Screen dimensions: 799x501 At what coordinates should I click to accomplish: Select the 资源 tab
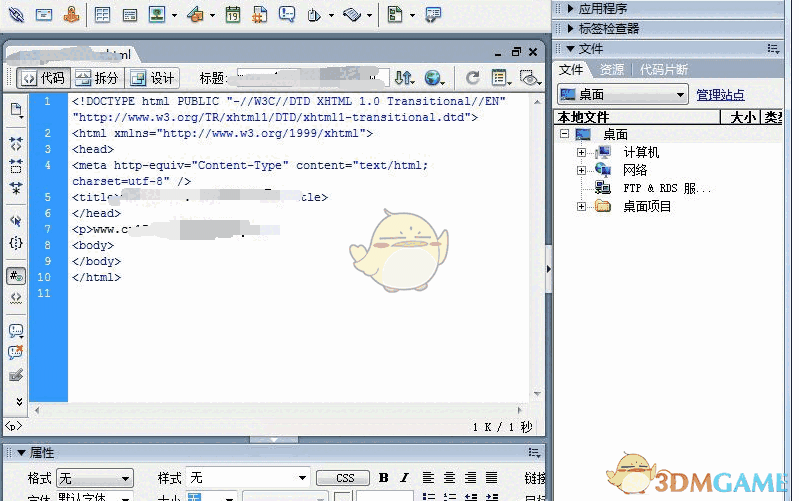(x=611, y=69)
